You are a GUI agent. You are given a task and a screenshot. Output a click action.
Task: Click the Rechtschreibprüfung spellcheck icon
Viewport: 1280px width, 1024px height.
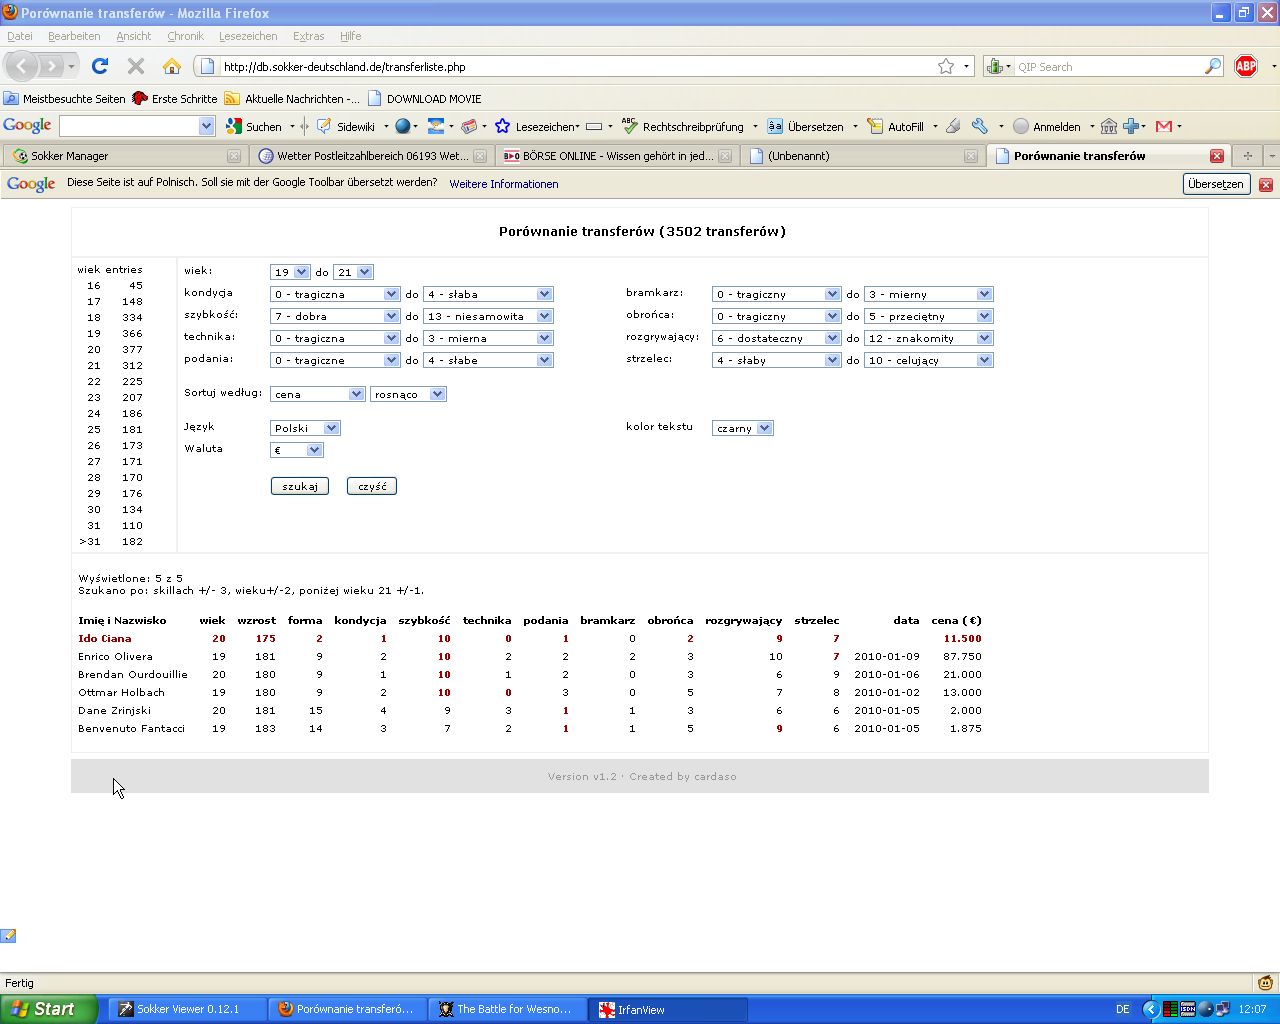click(629, 126)
